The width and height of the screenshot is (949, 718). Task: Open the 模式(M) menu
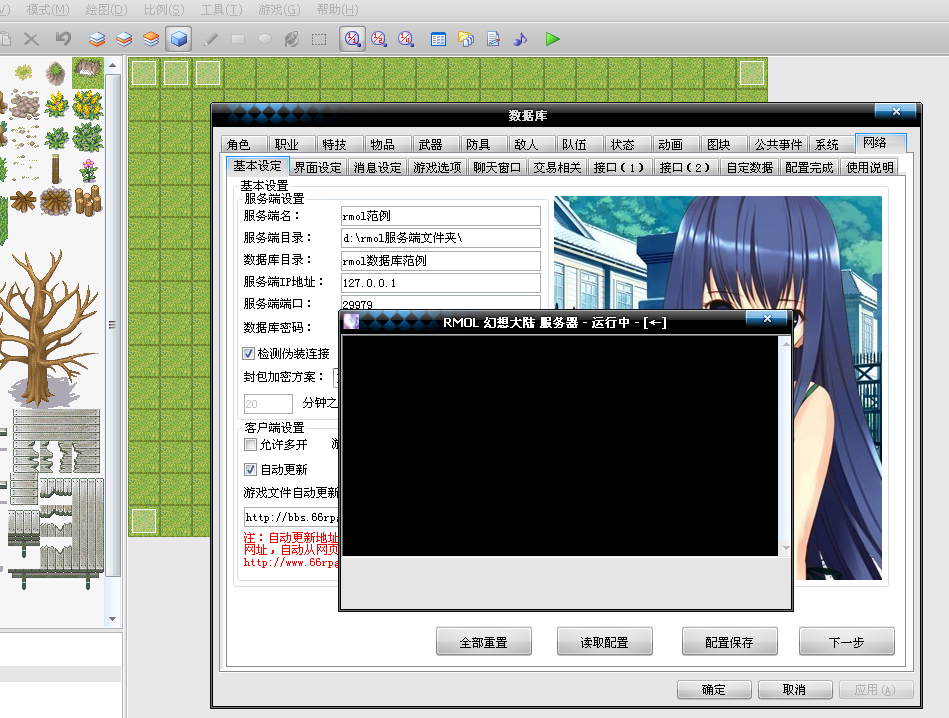48,10
